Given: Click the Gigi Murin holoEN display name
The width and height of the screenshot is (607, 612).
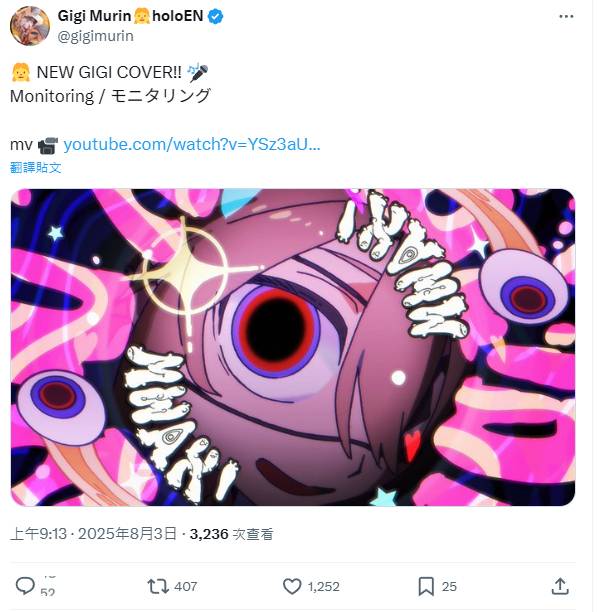Looking at the screenshot, I should (x=130, y=16).
